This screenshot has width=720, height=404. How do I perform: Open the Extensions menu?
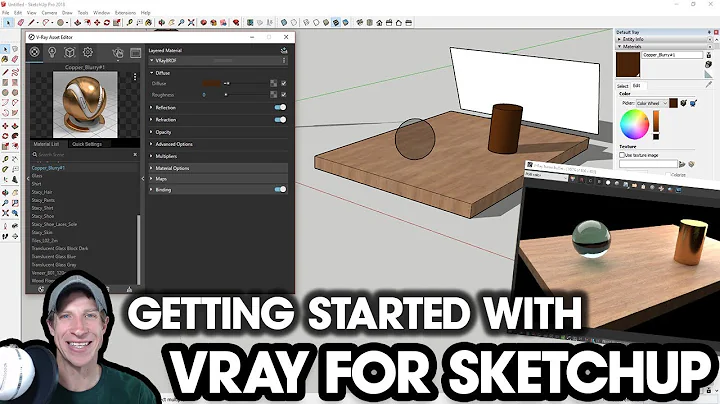[x=125, y=13]
